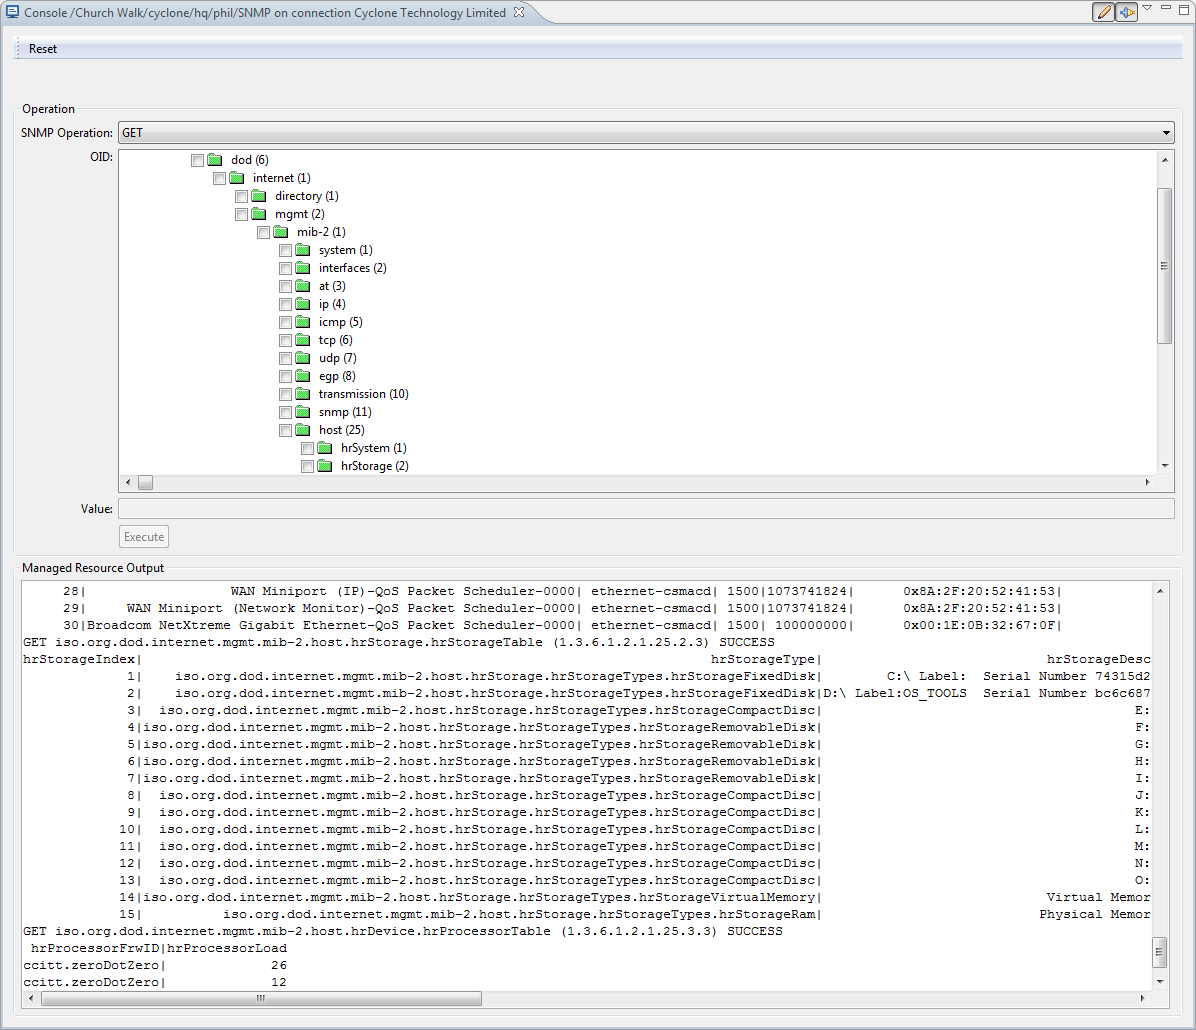
Task: Tick the internet (1) checkbox
Action: pyautogui.click(x=220, y=179)
